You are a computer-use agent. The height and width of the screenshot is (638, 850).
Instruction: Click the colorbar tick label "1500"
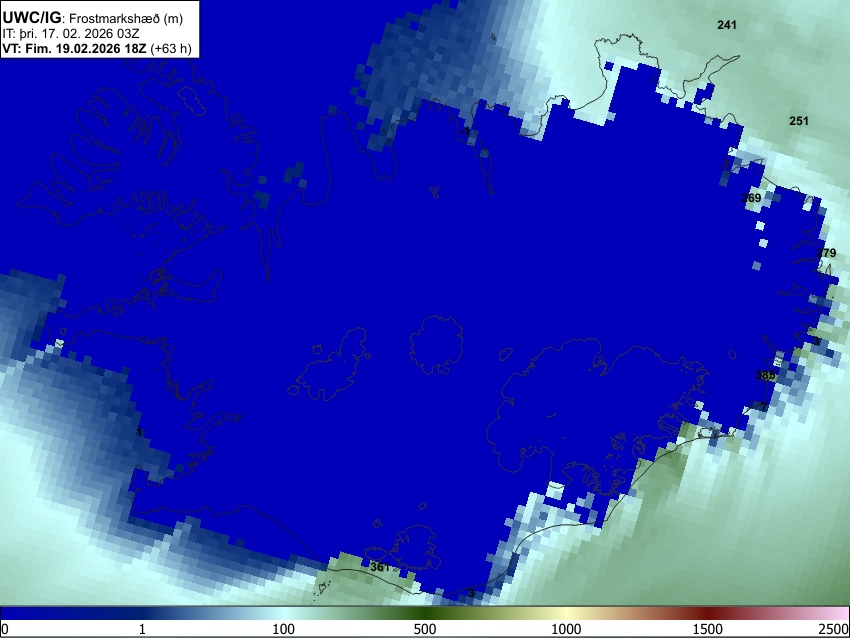707,629
